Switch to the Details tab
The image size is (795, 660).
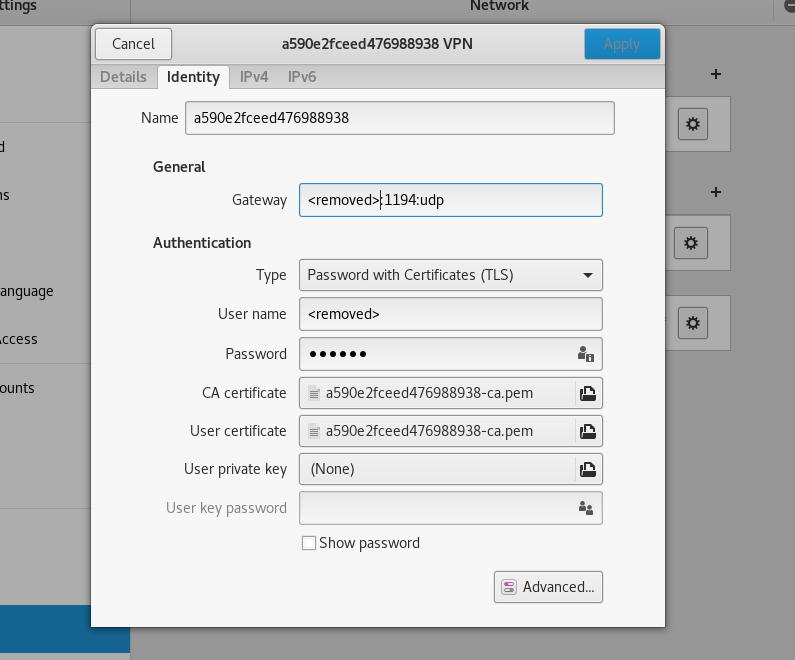124,77
